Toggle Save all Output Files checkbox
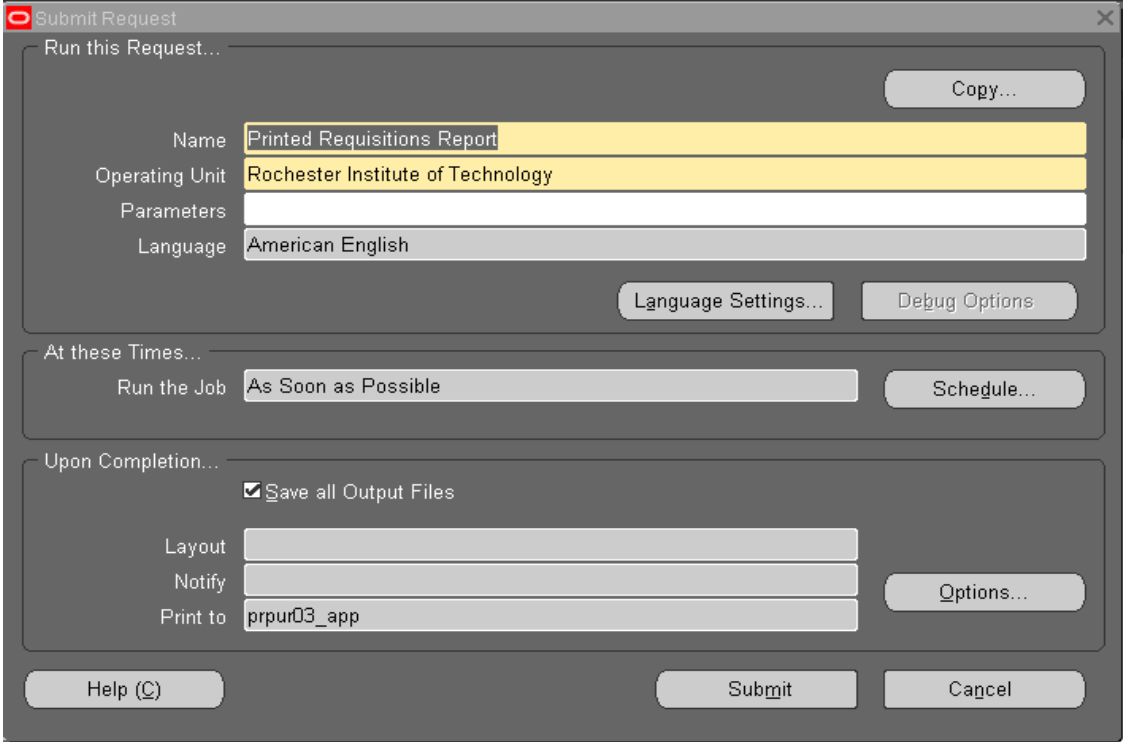Image resolution: width=1123 pixels, height=742 pixels. [x=252, y=491]
